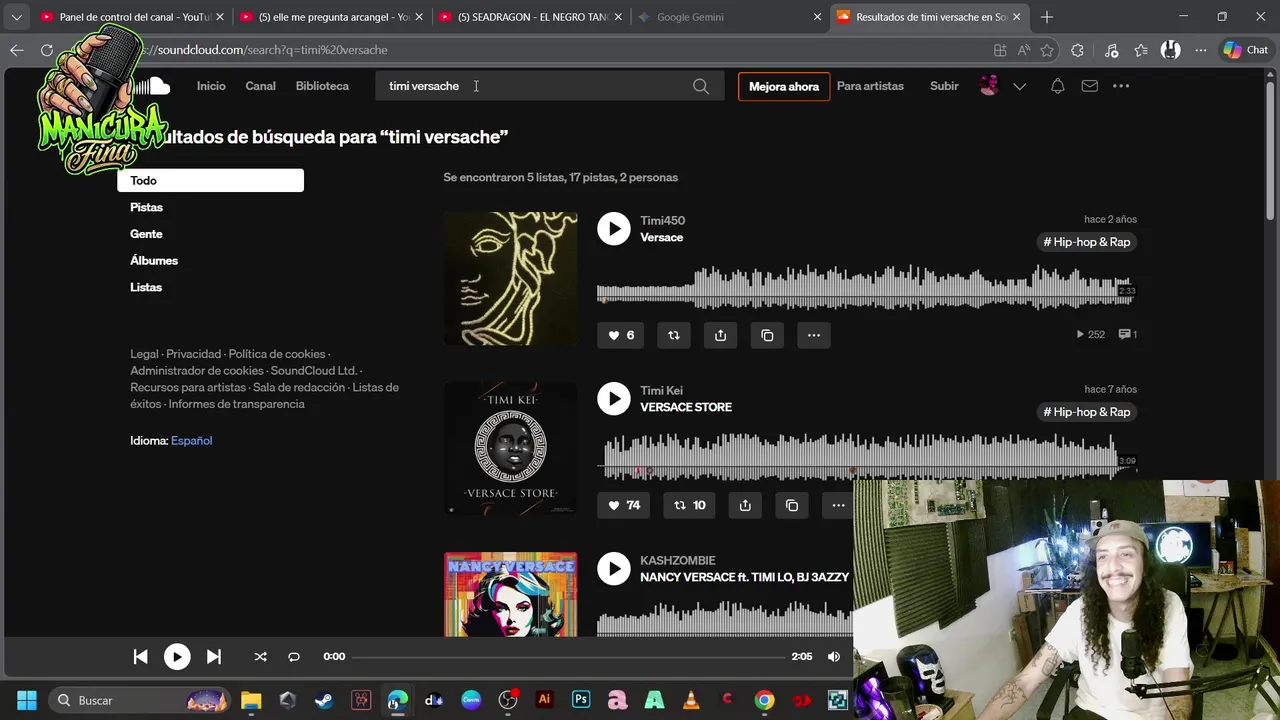Screen dimensions: 1280x720
Task: Filter results by Álbumes
Action: click(154, 260)
